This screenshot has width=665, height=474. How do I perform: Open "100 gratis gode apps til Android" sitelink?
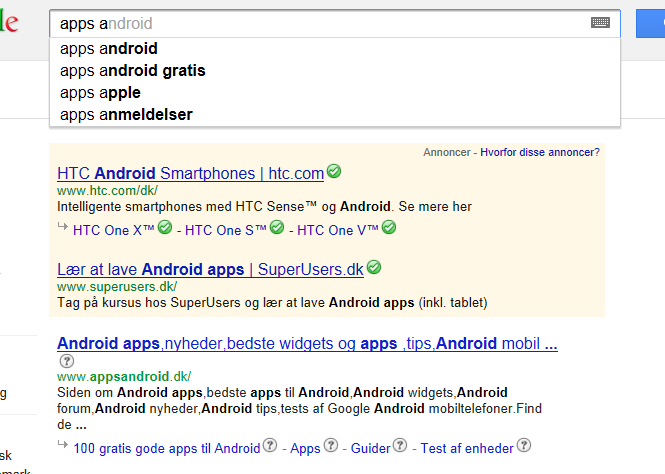coord(167,448)
